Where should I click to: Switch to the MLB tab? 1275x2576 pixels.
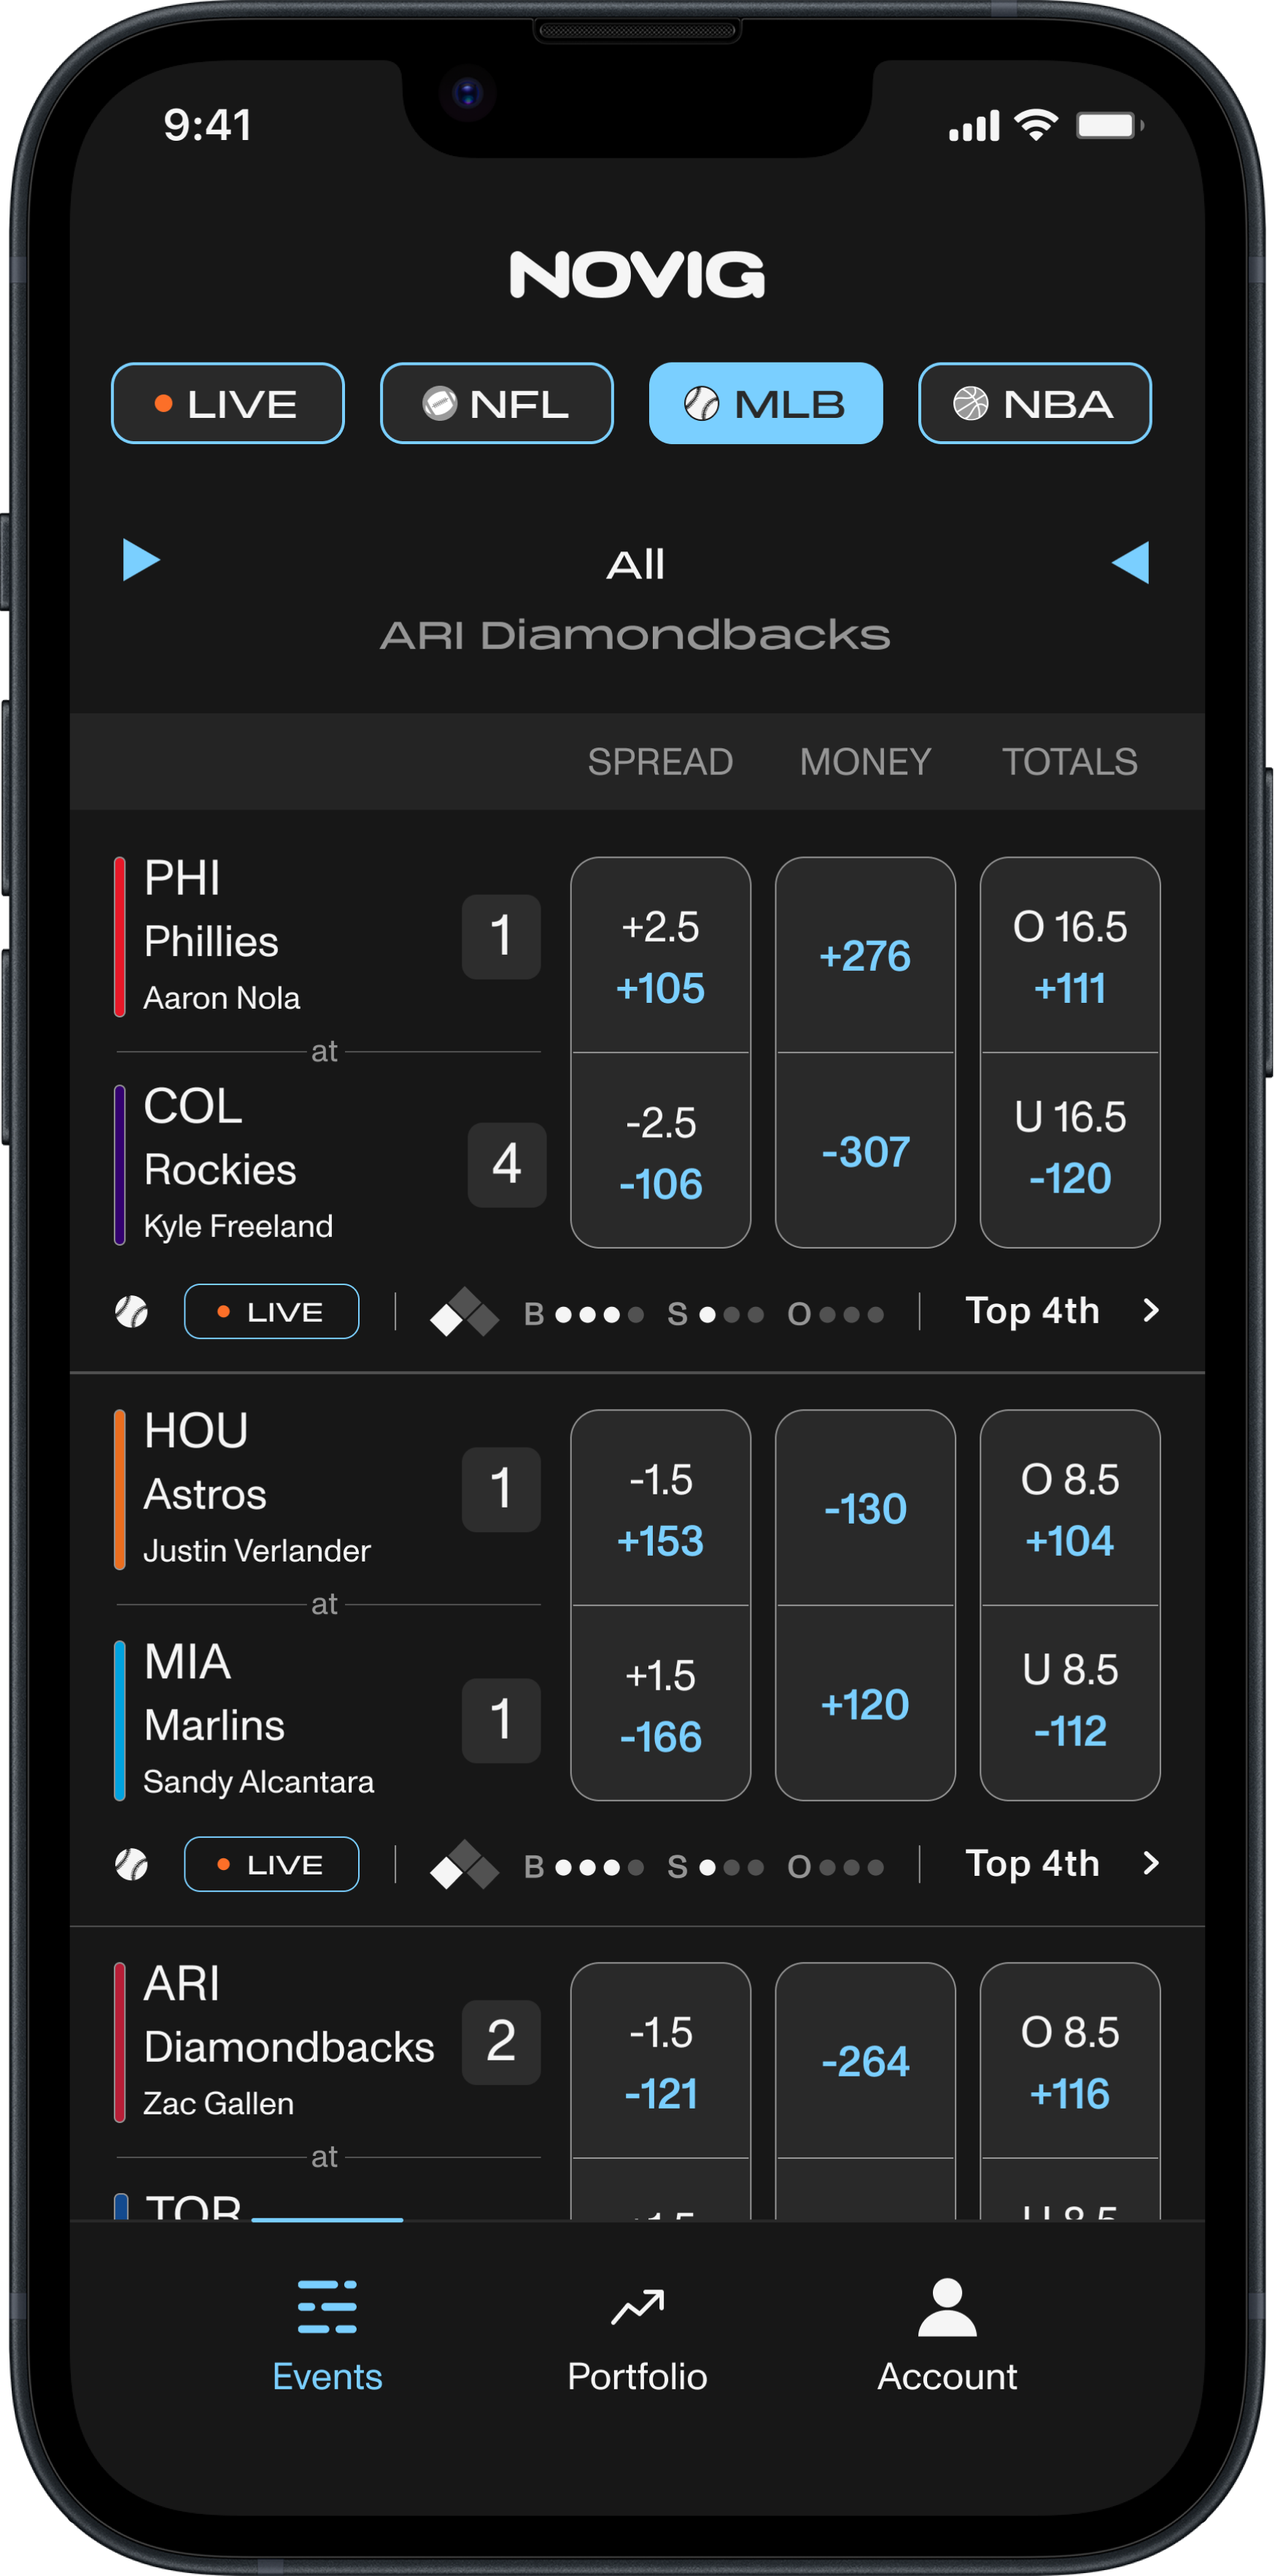pyautogui.click(x=765, y=404)
